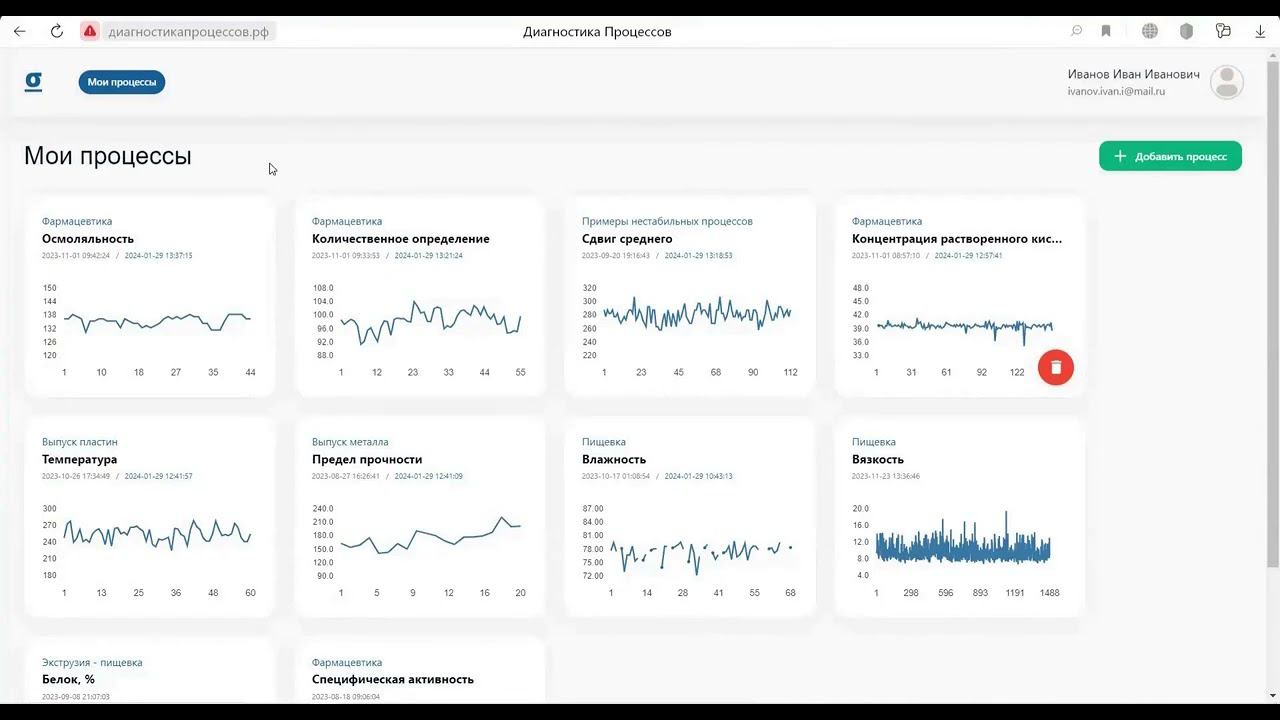Open the Влажность process card
Image resolution: width=1280 pixels, height=720 pixels.
pyautogui.click(x=690, y=517)
